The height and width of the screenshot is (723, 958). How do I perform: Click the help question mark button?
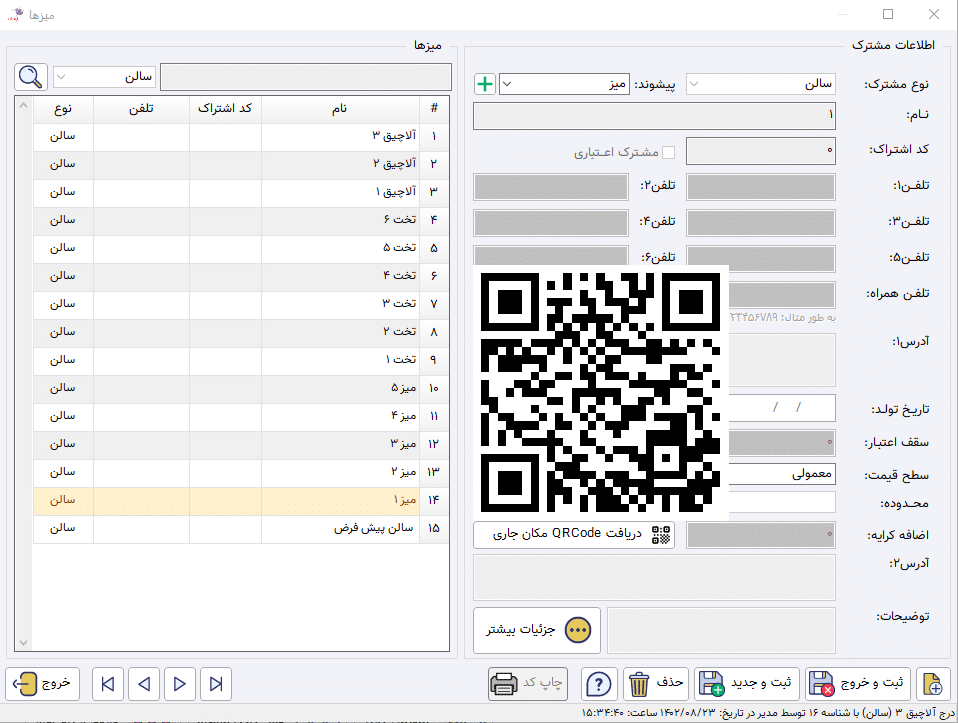[599, 683]
